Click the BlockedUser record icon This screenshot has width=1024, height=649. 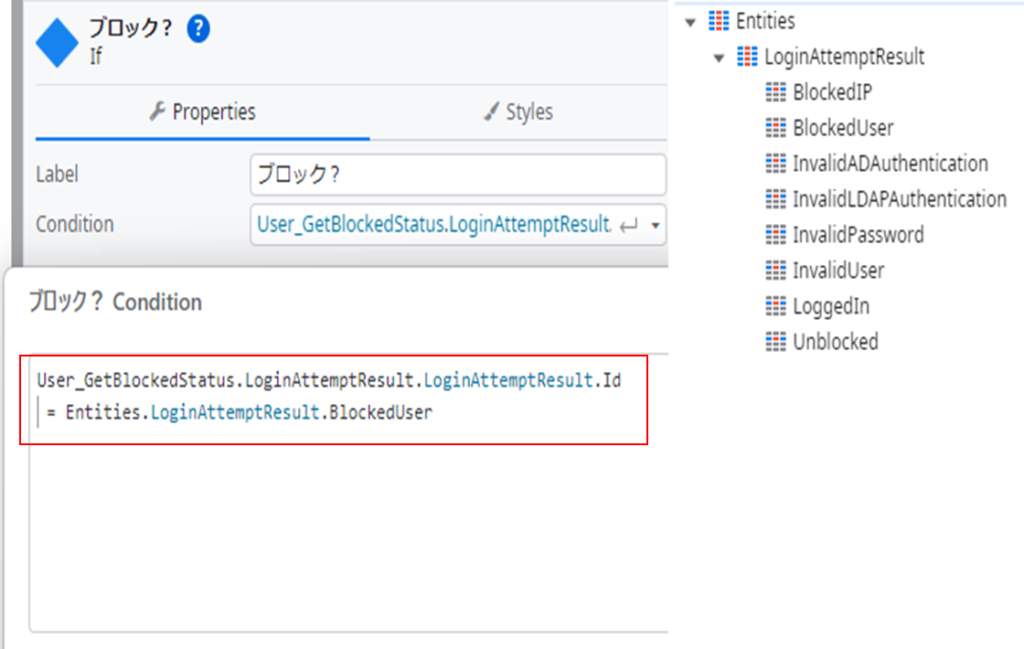point(776,128)
